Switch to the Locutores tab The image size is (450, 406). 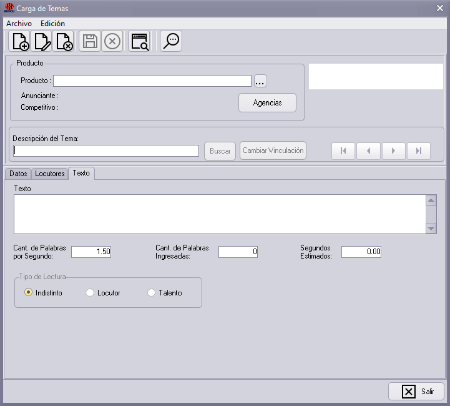(50, 174)
